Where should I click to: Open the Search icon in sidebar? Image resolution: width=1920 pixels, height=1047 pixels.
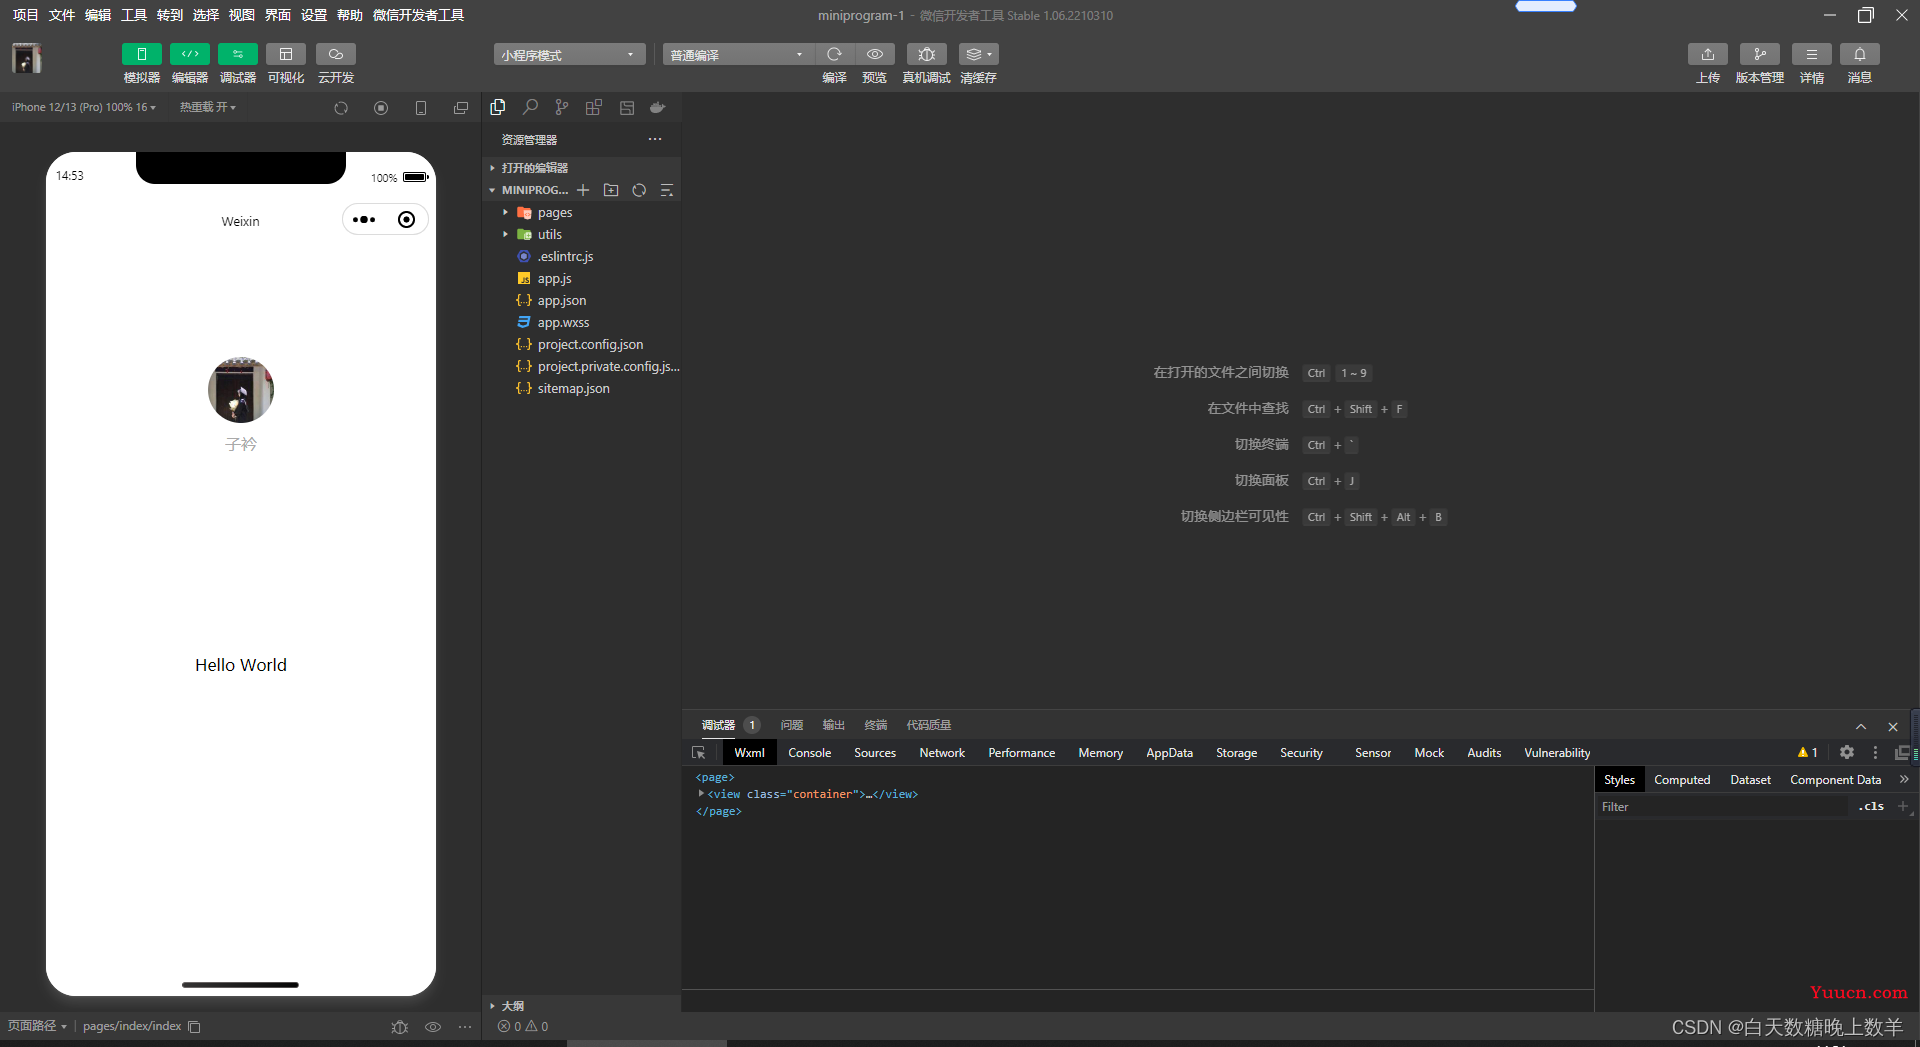click(x=530, y=107)
